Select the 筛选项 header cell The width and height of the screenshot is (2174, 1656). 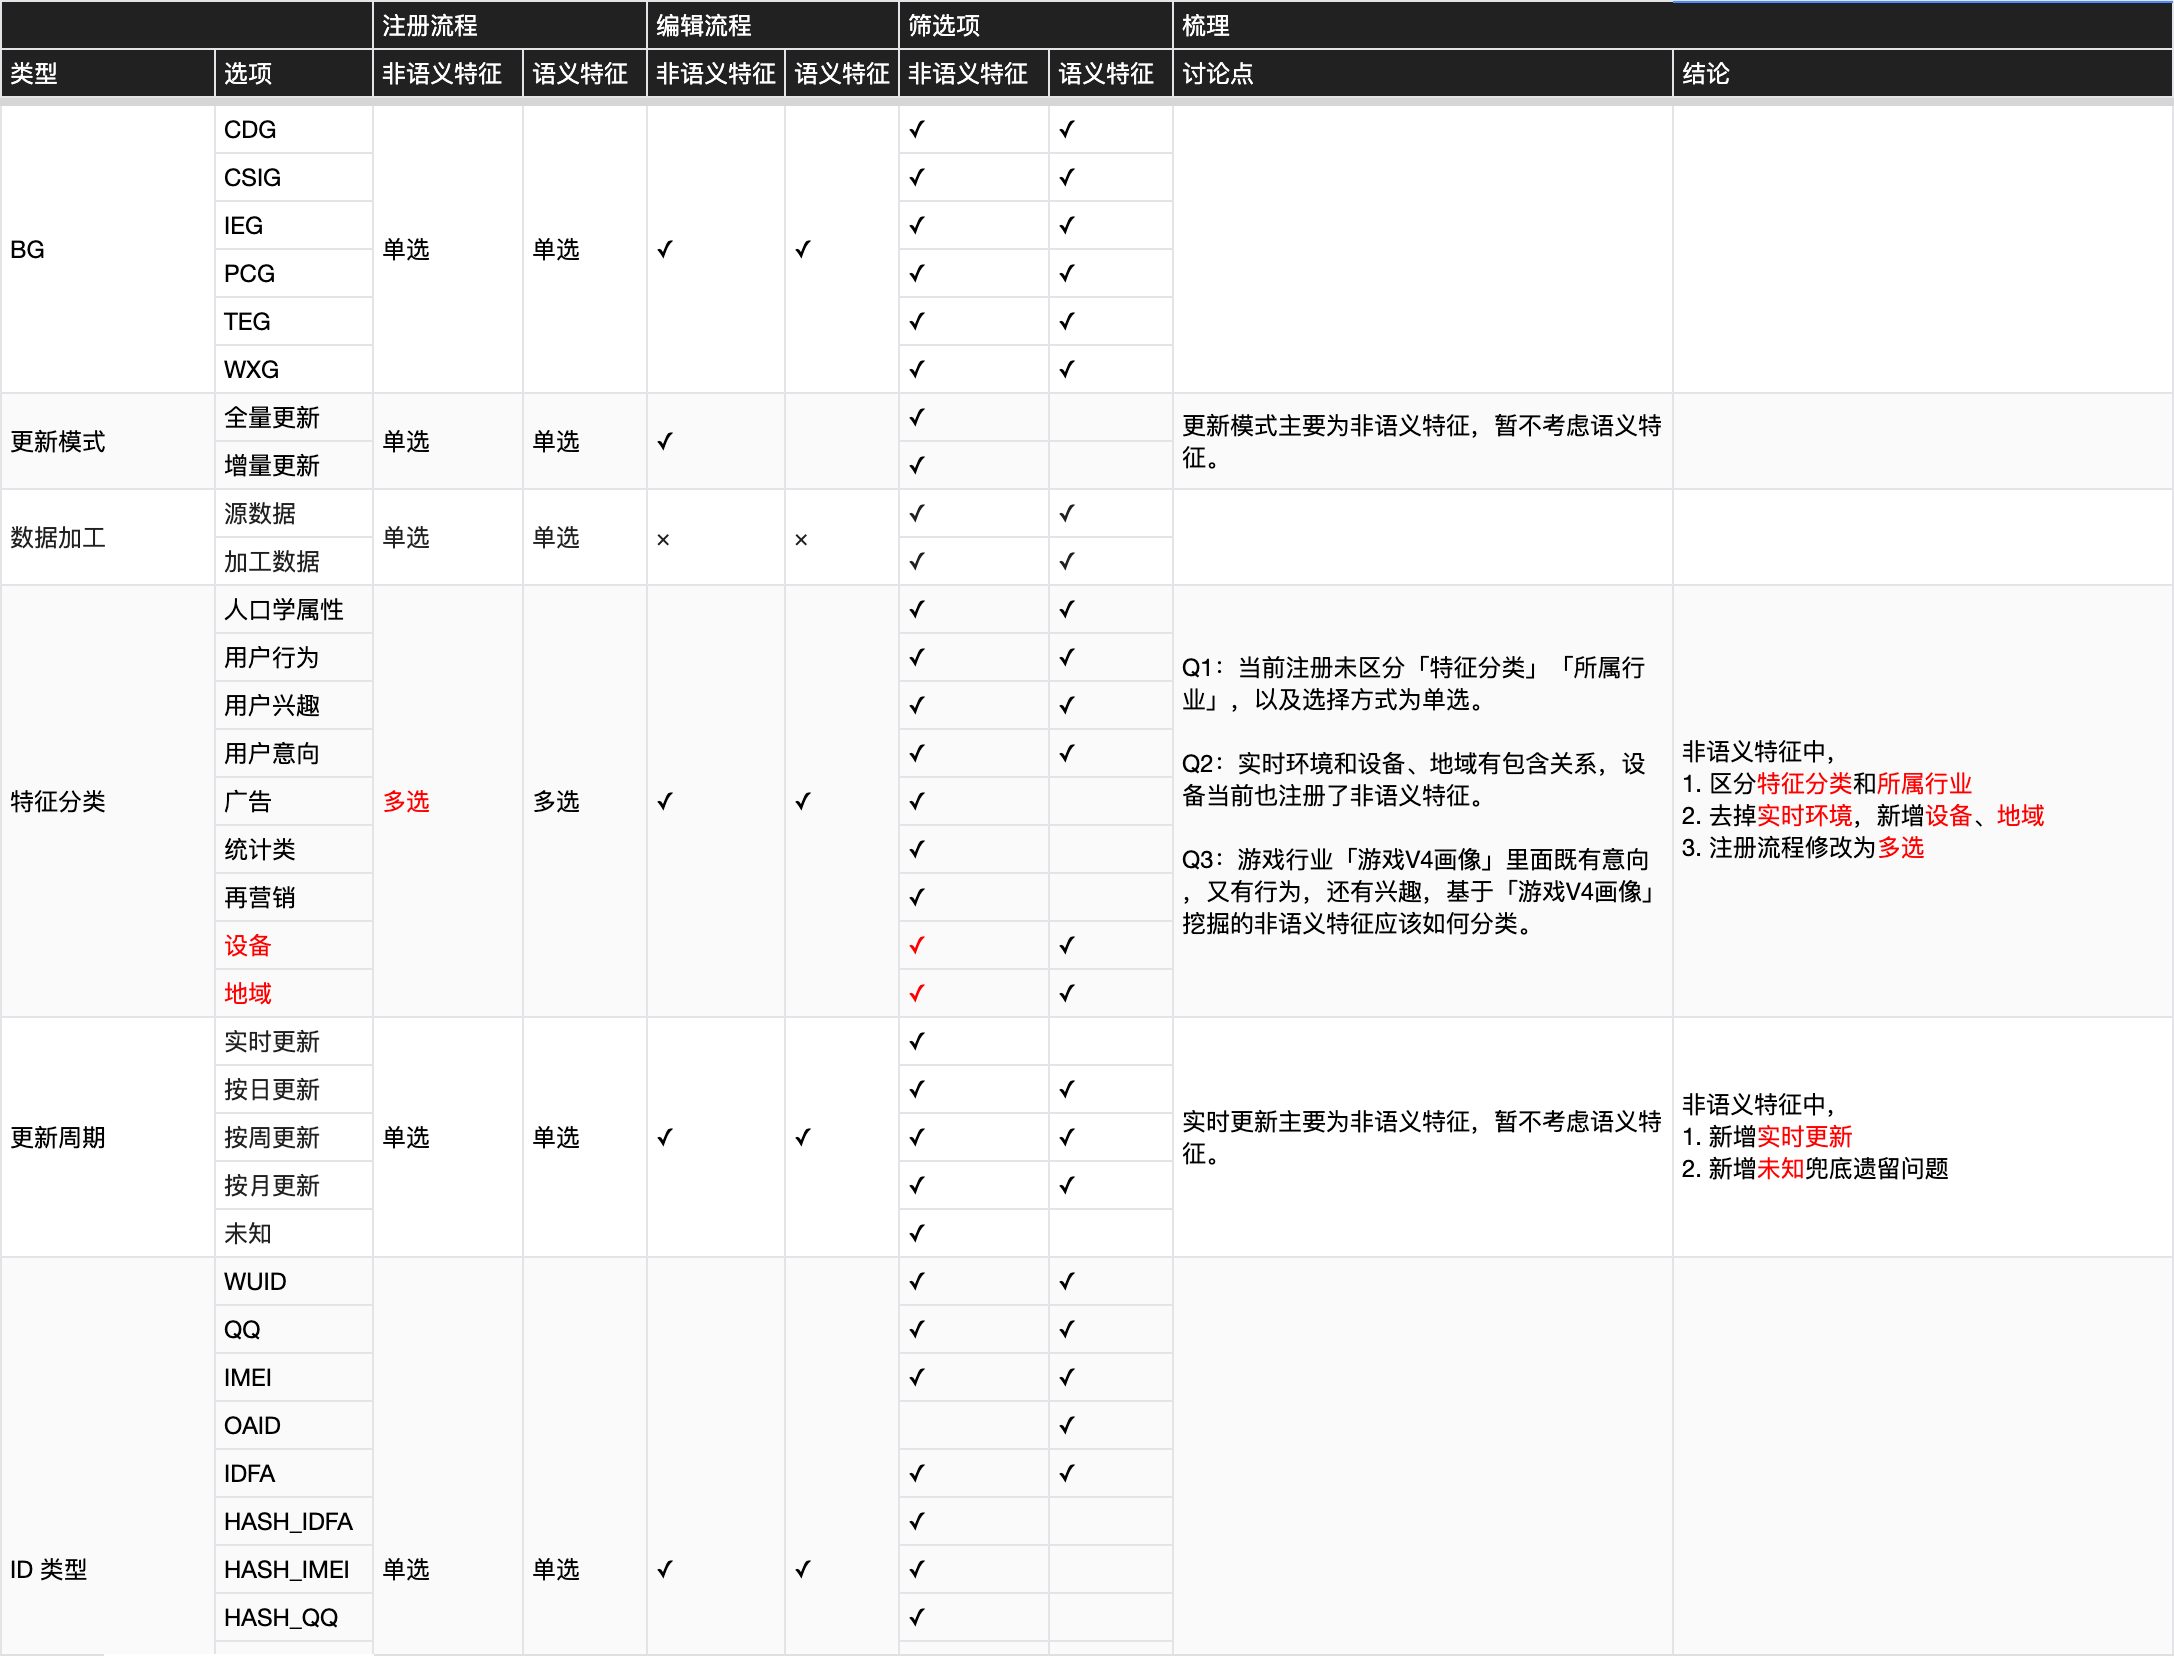1035,25
